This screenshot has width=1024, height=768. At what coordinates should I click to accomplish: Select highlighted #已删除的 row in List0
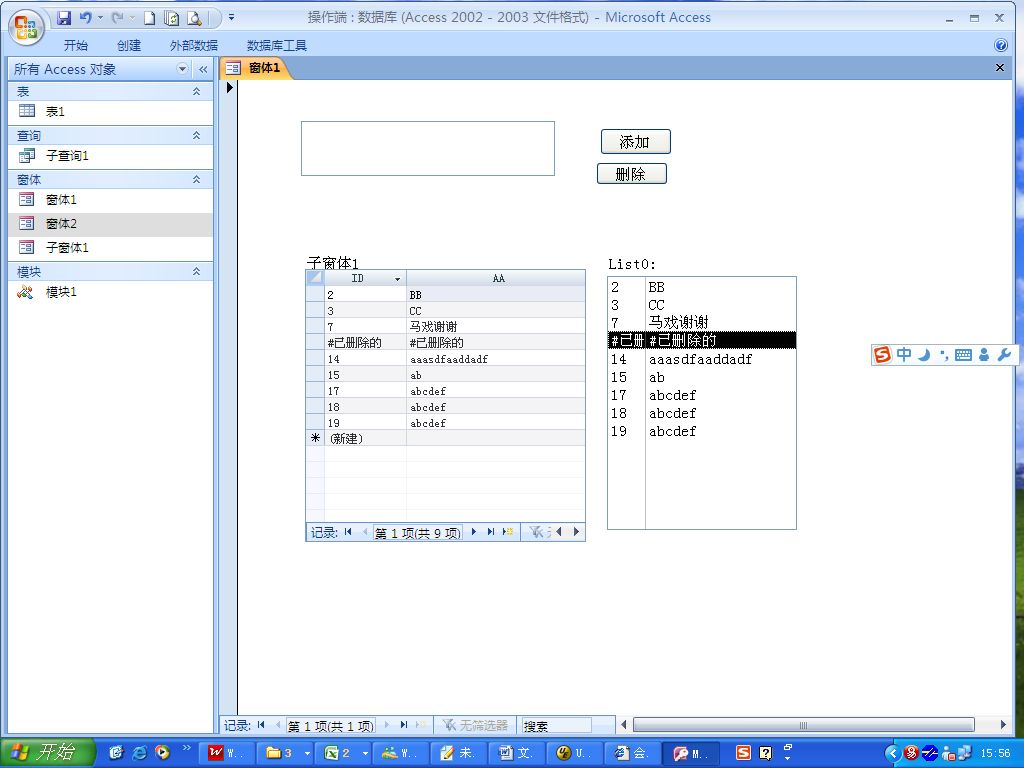coord(701,340)
